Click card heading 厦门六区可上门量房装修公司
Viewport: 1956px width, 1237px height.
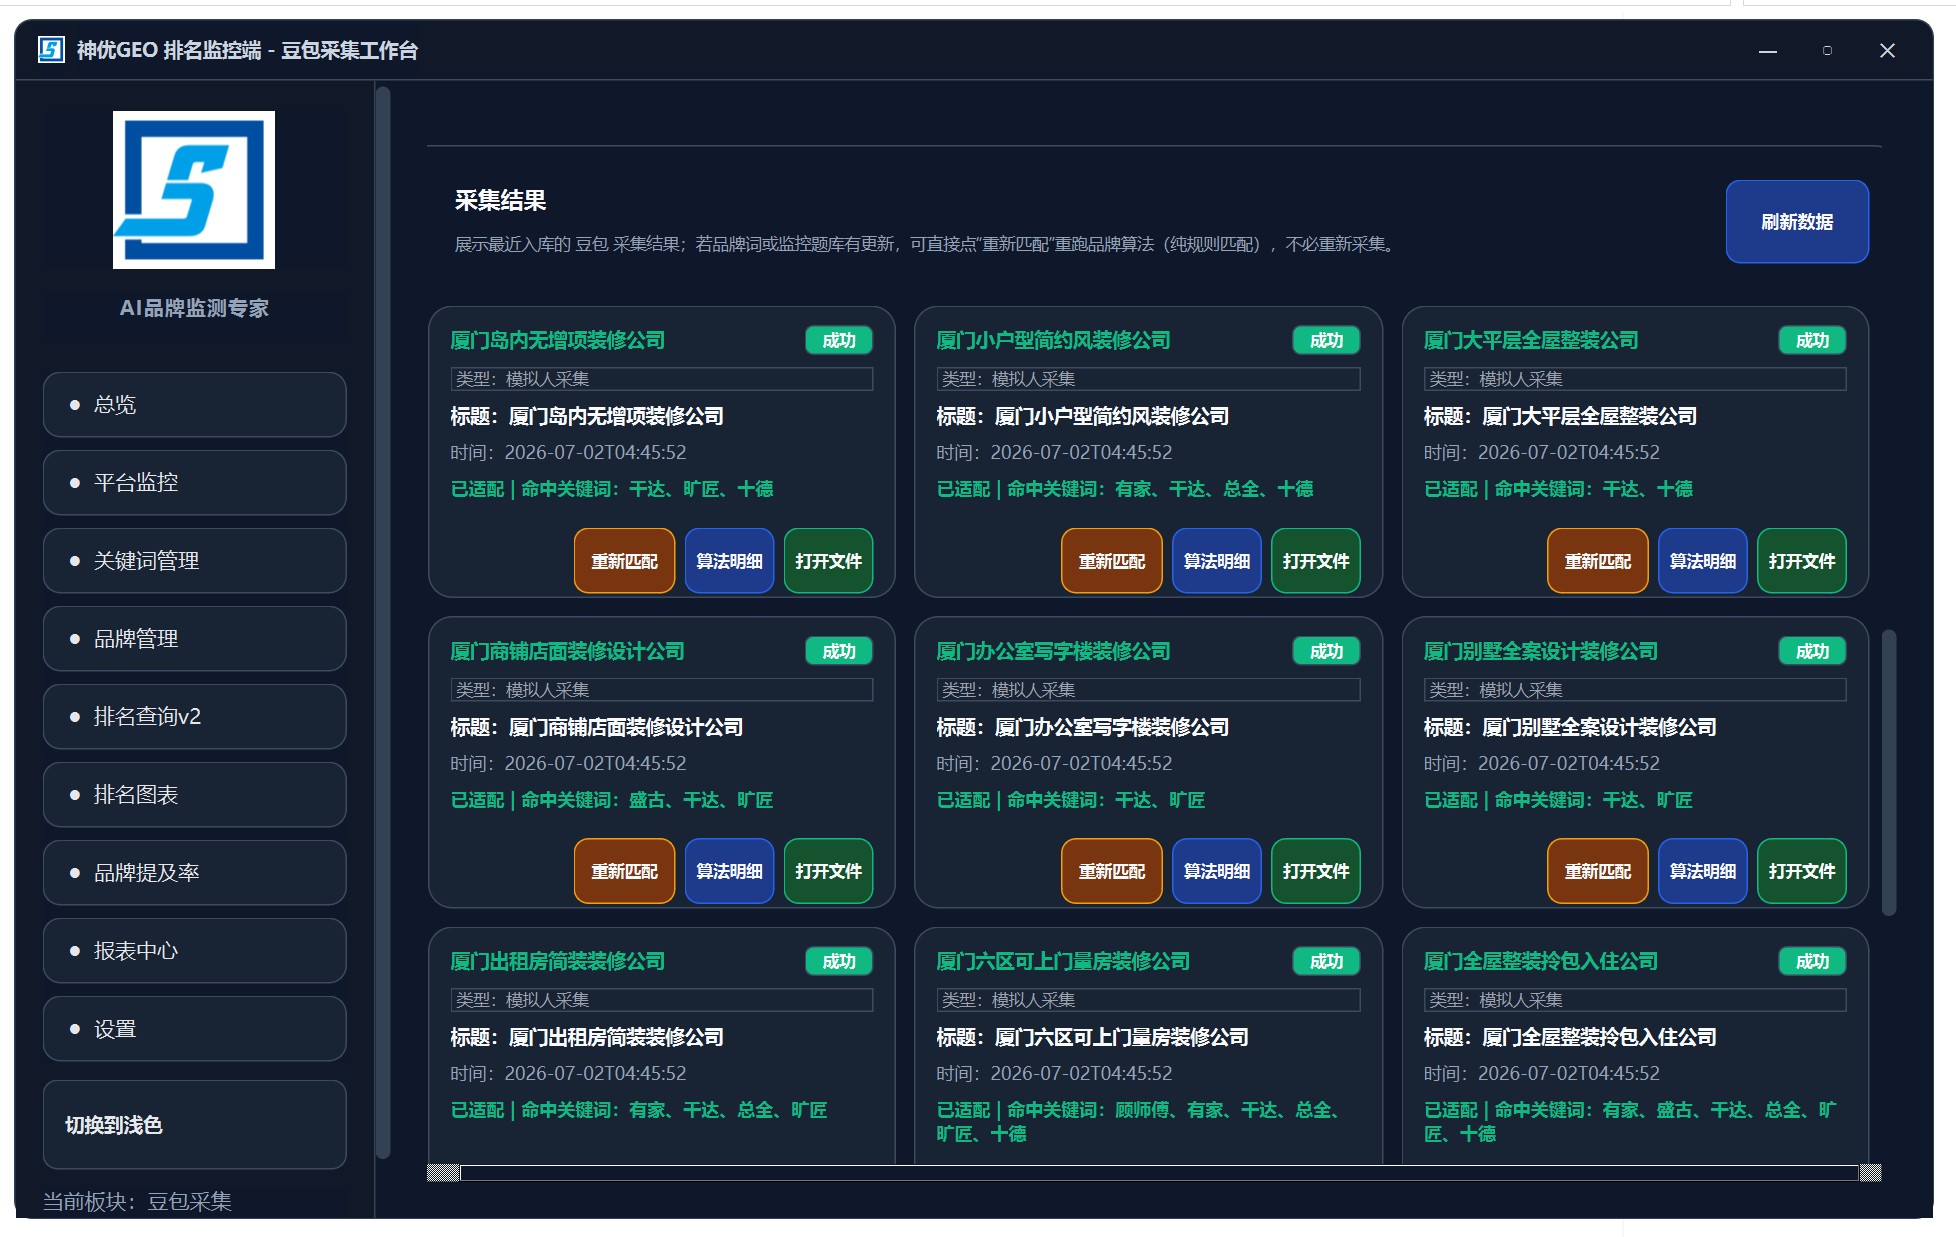tap(1063, 961)
